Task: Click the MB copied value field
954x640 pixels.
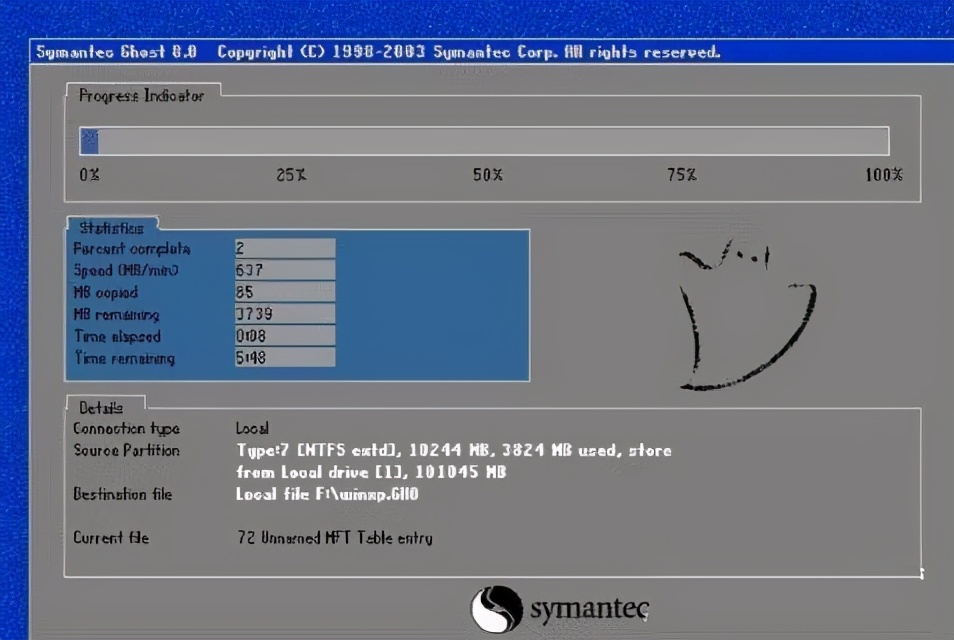Action: (x=285, y=293)
